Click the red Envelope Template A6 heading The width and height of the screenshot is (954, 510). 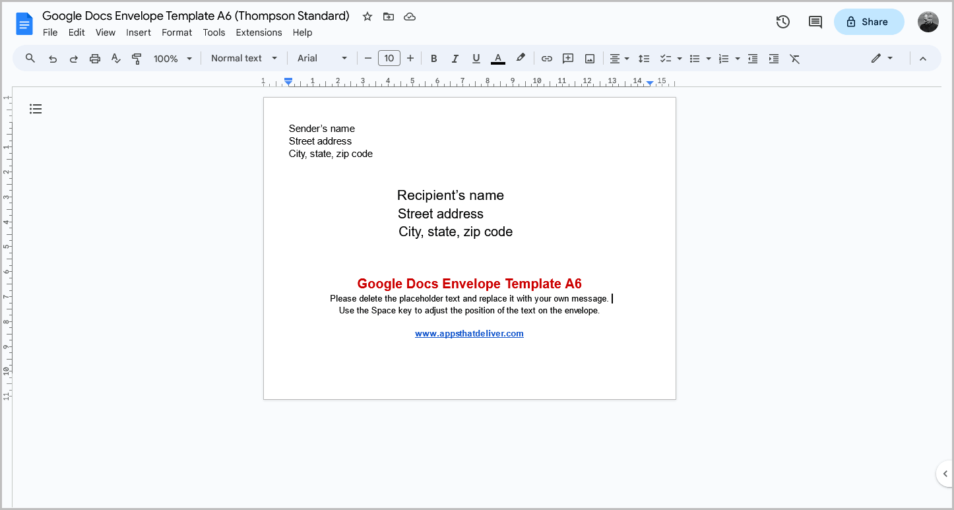469,284
